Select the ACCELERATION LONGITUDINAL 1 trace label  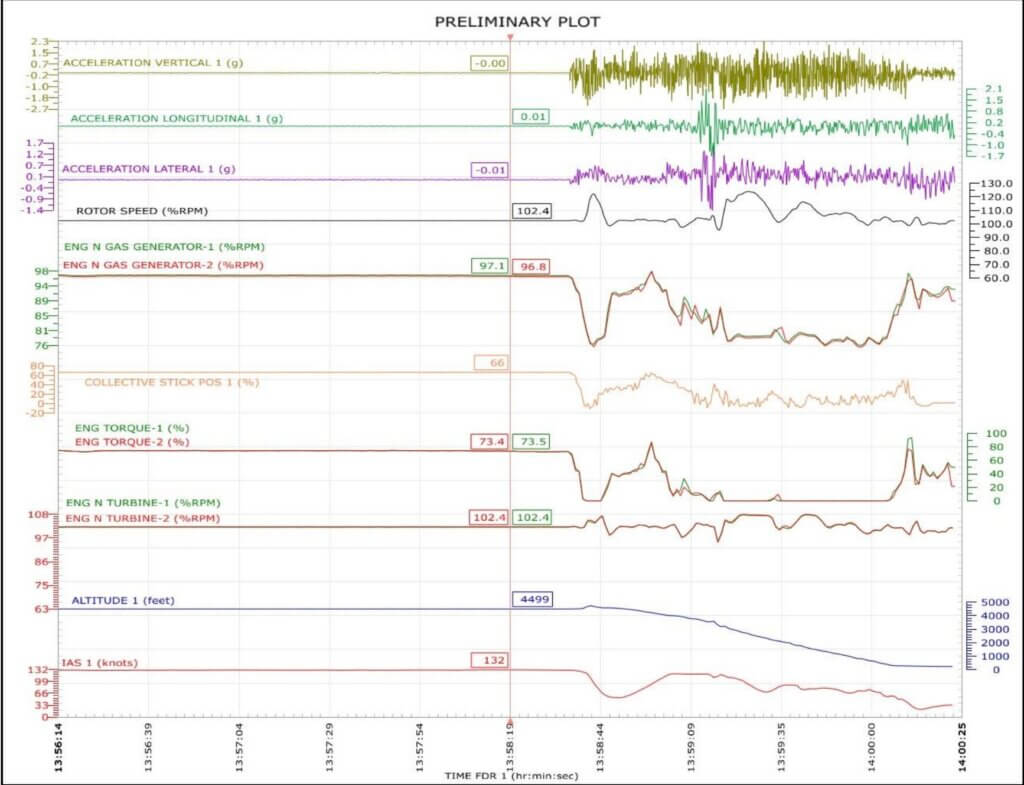point(179,117)
